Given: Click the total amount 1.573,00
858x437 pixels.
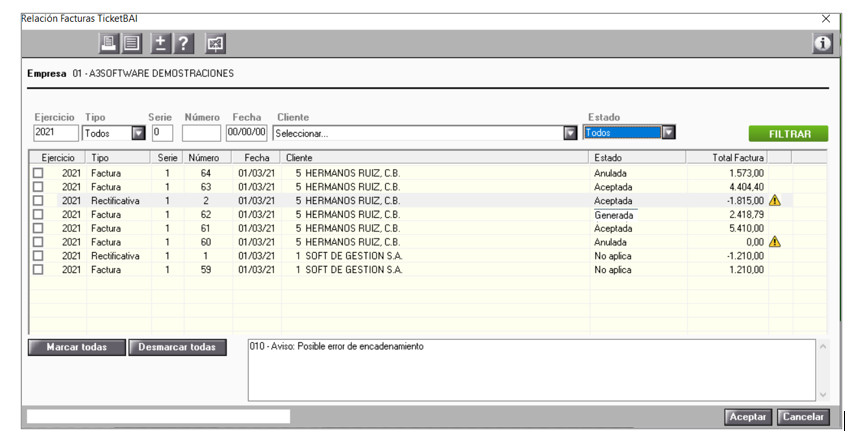Looking at the screenshot, I should click(746, 173).
